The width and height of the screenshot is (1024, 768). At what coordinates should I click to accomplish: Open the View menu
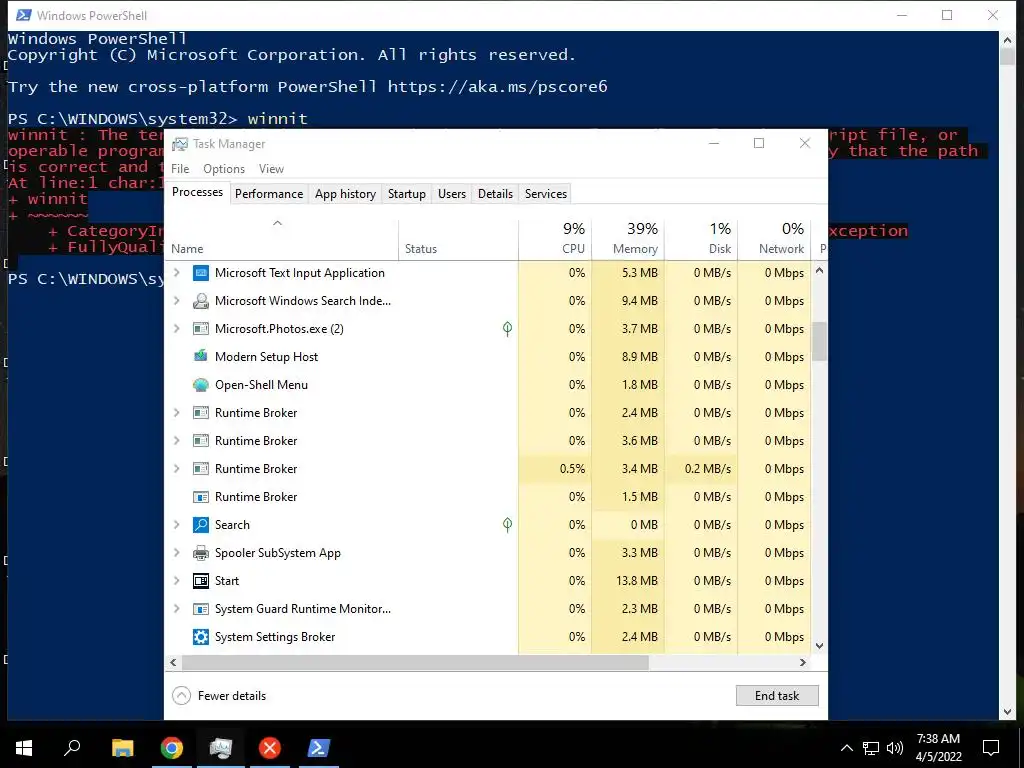271,169
